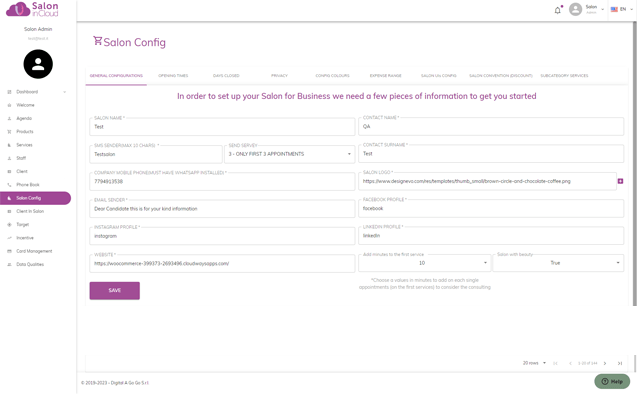The height and width of the screenshot is (394, 637).
Task: Go to first page of pagination
Action: click(555, 363)
